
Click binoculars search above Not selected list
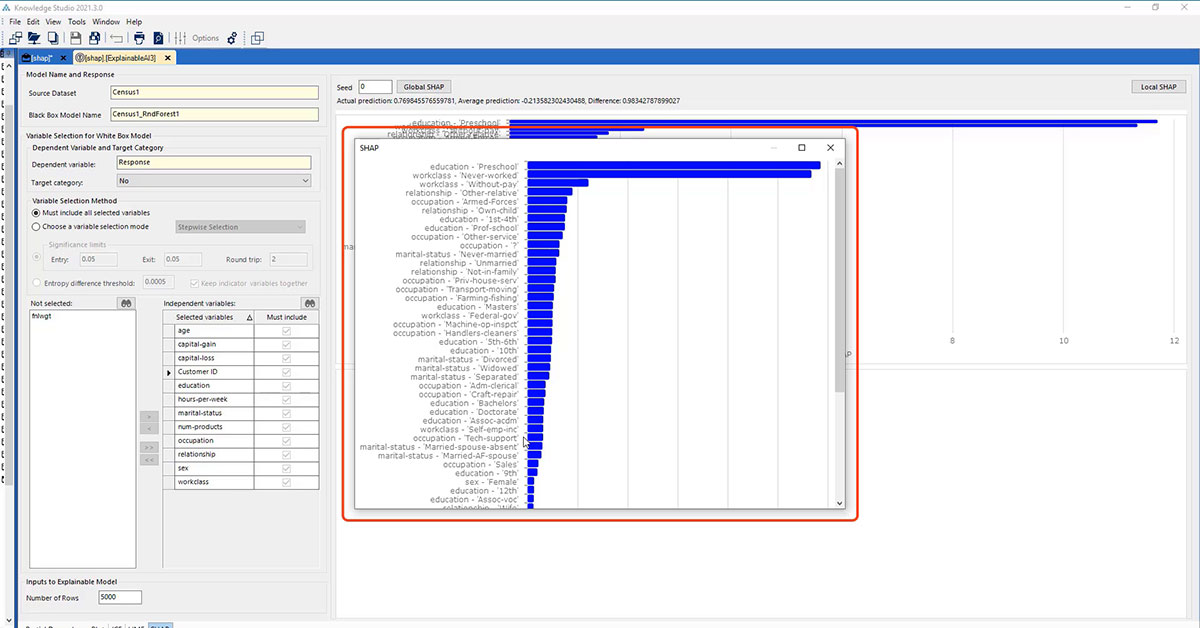(126, 303)
